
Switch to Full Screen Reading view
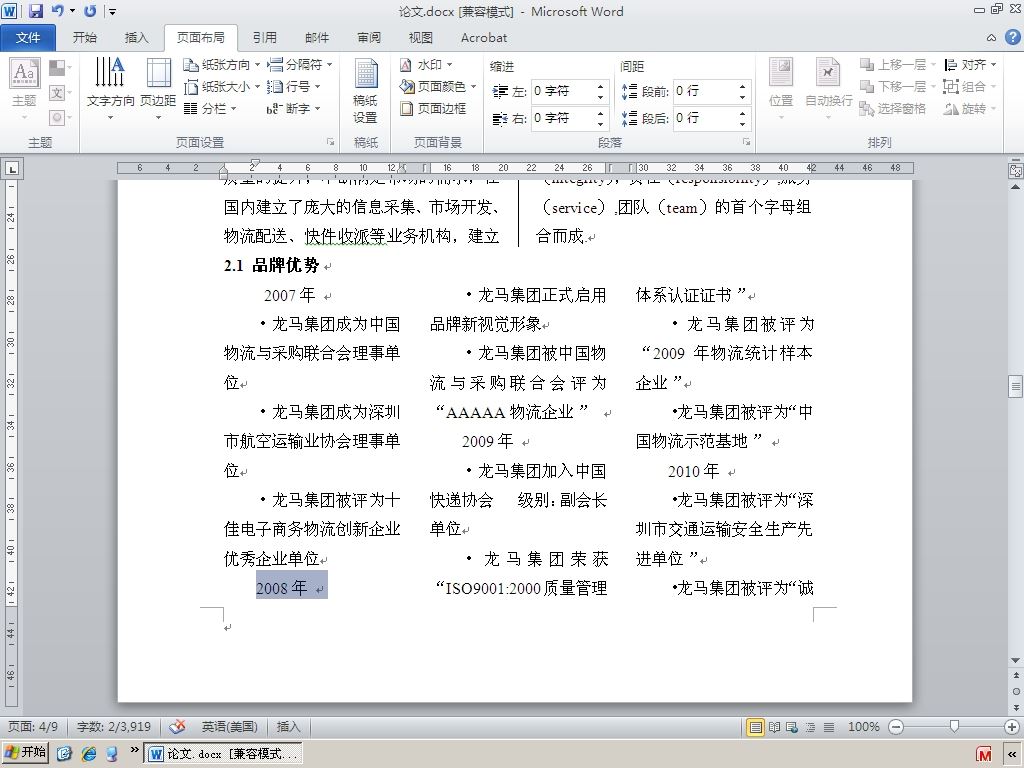pos(775,727)
